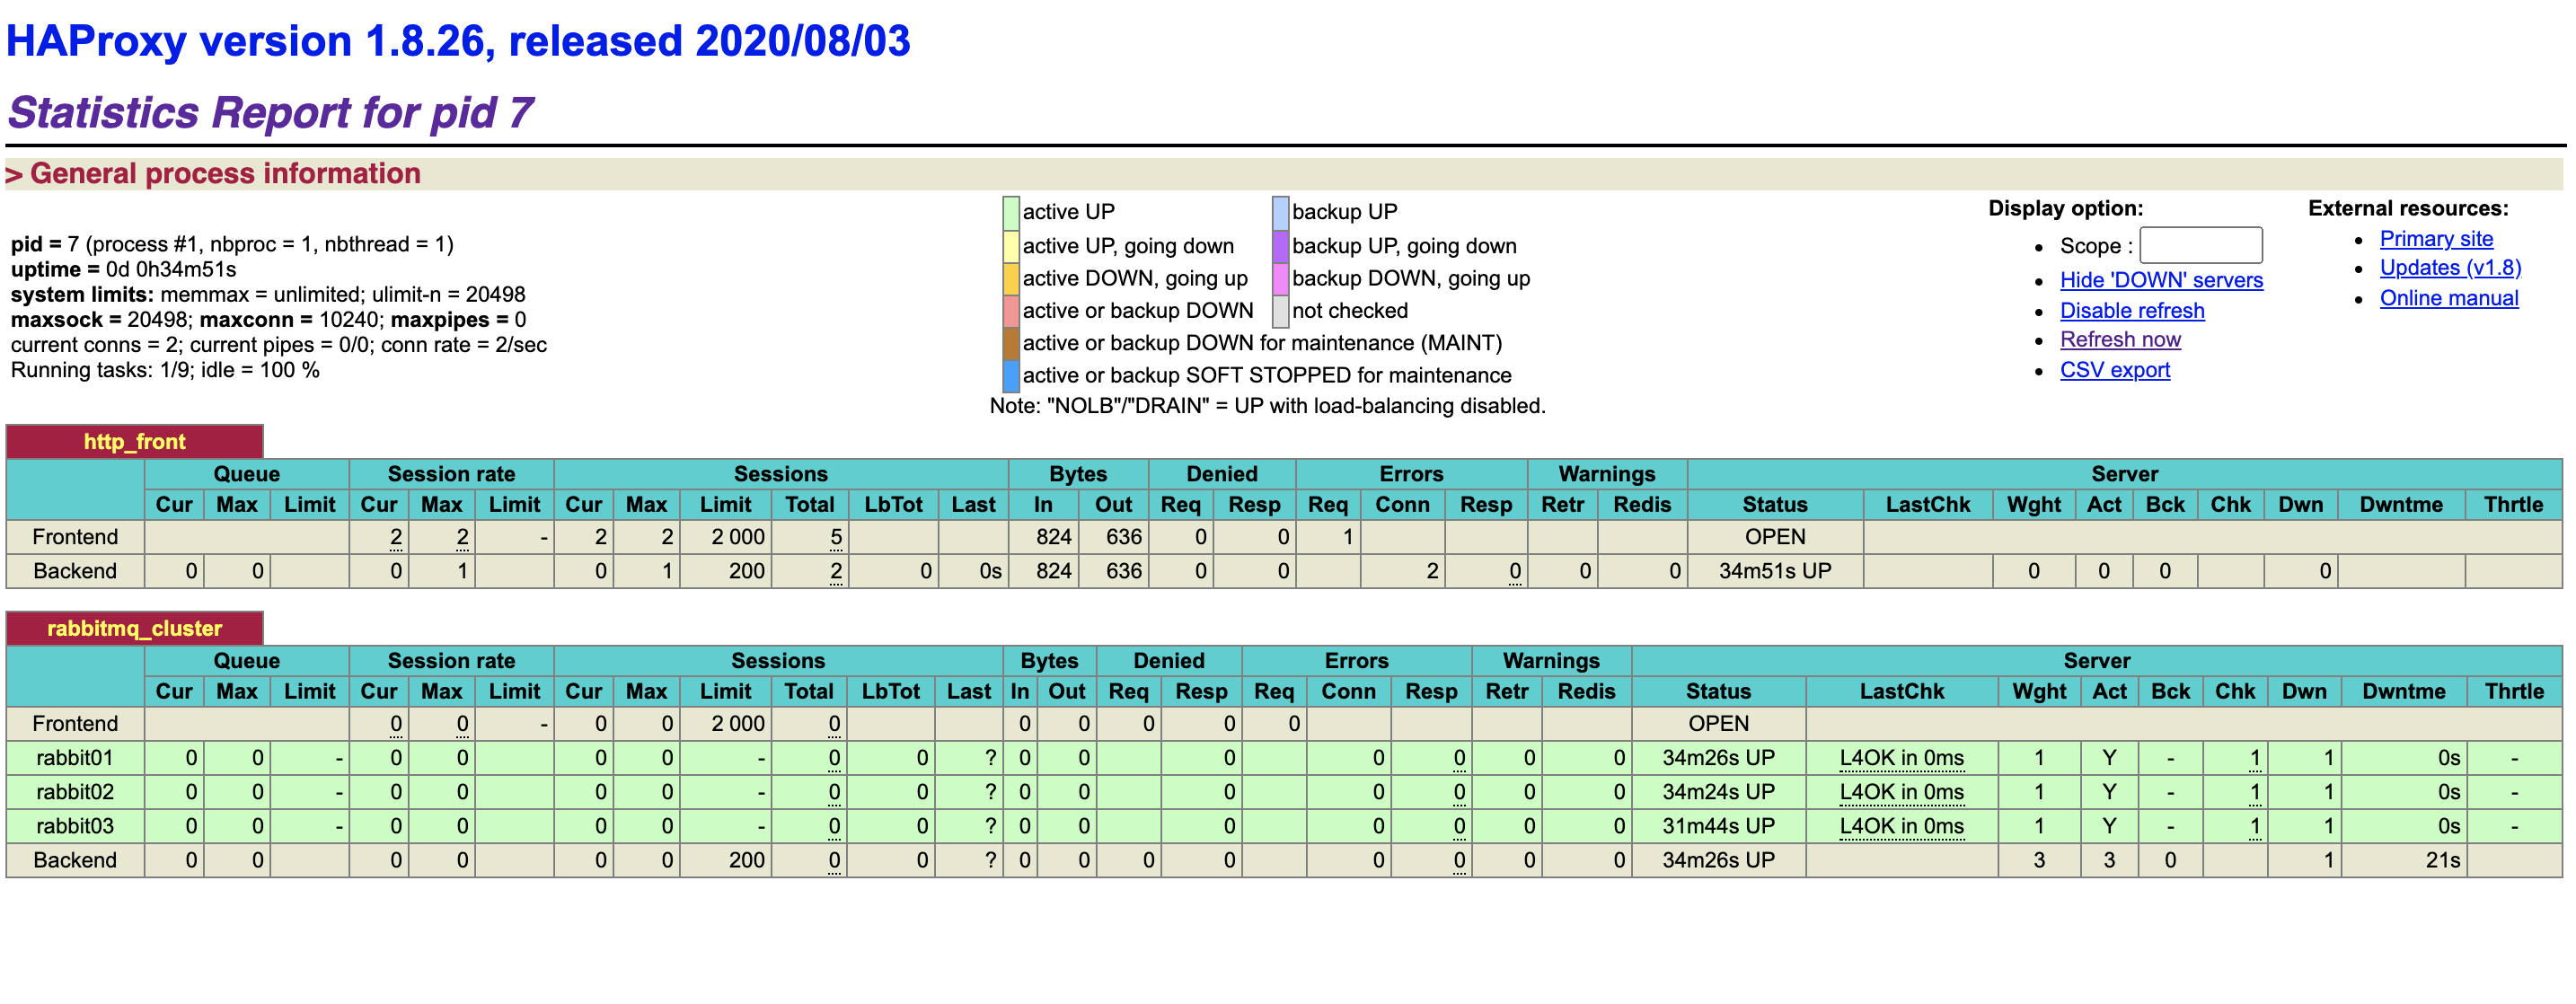Click http_front Frontend session limit 2 000

737,537
